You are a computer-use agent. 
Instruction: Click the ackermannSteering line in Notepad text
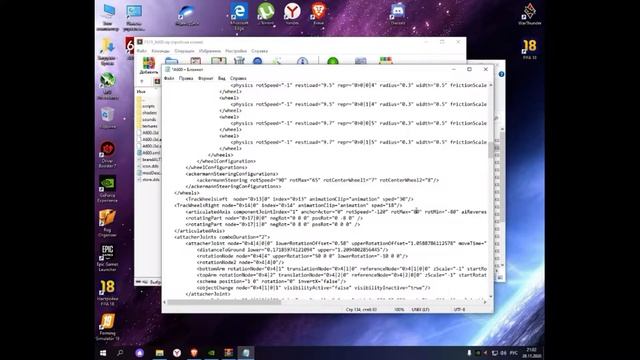(x=318, y=180)
